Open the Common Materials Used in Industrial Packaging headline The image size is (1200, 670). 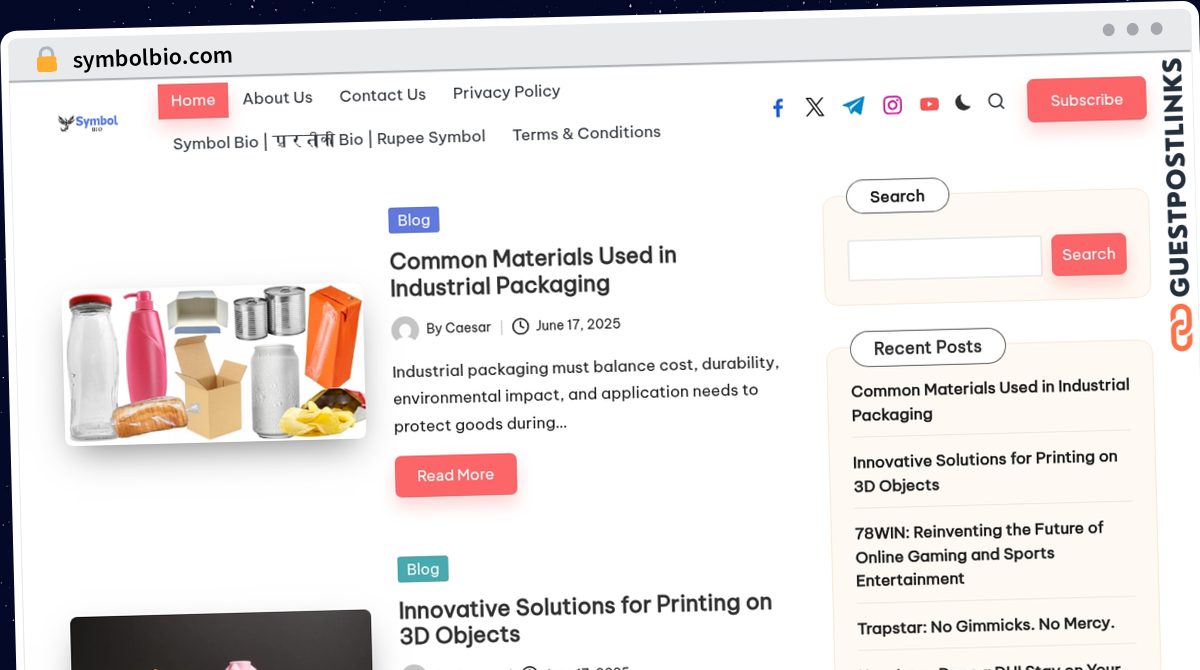click(533, 271)
